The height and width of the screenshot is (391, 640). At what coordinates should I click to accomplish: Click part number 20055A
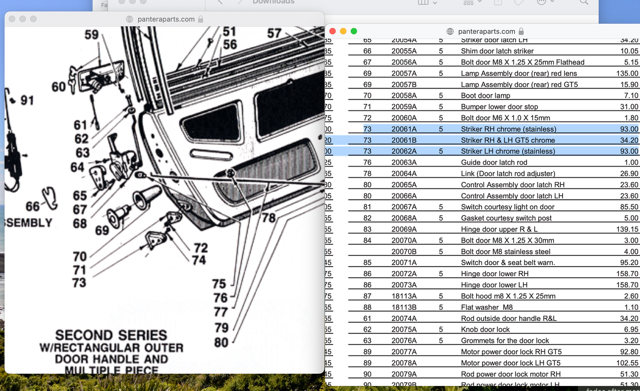click(404, 51)
